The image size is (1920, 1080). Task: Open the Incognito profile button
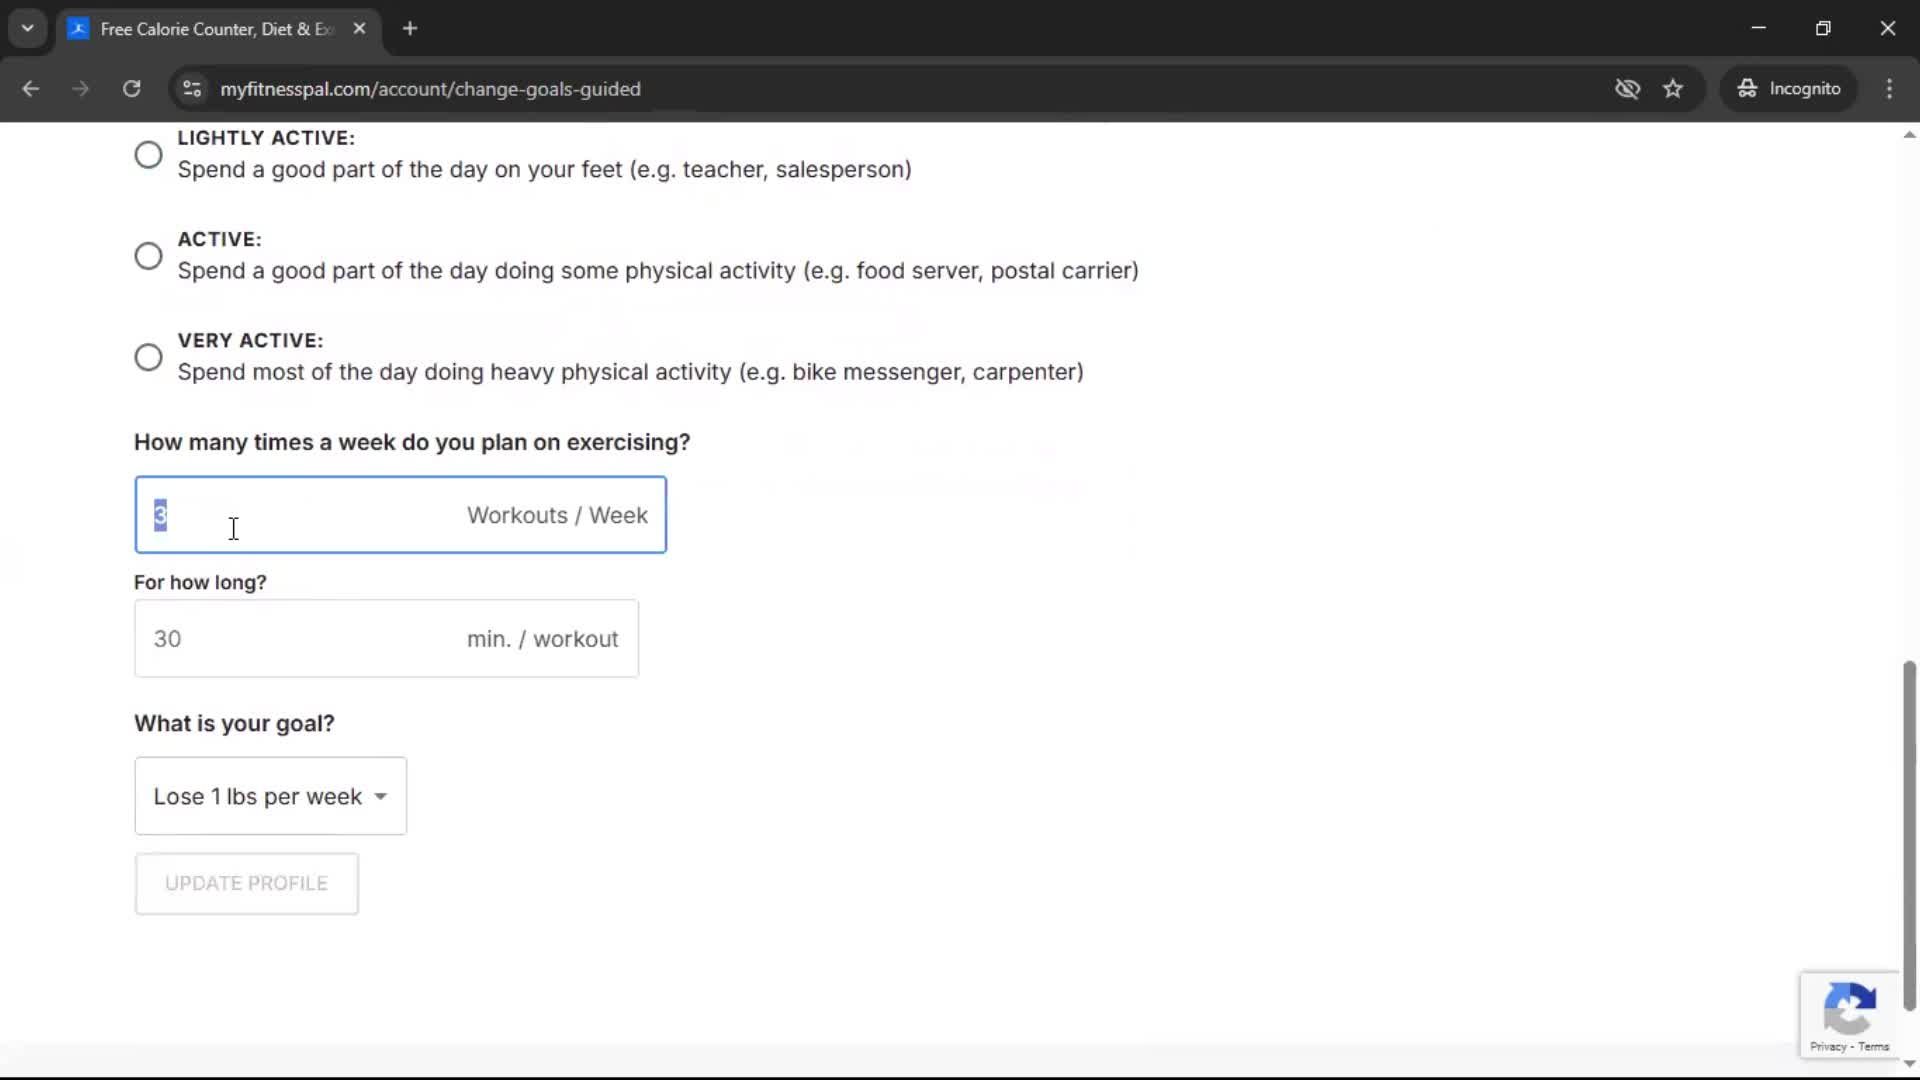1788,89
